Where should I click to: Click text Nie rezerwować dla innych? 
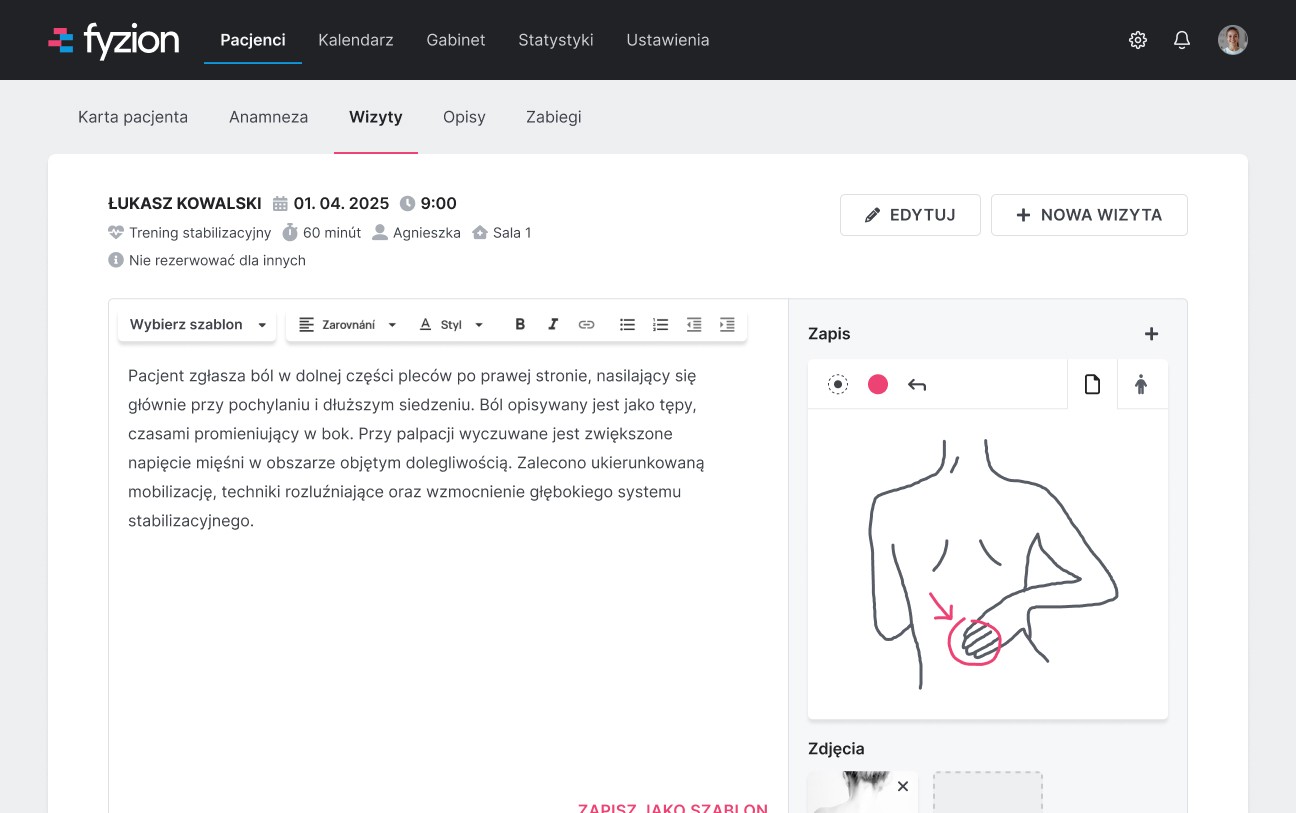click(217, 260)
